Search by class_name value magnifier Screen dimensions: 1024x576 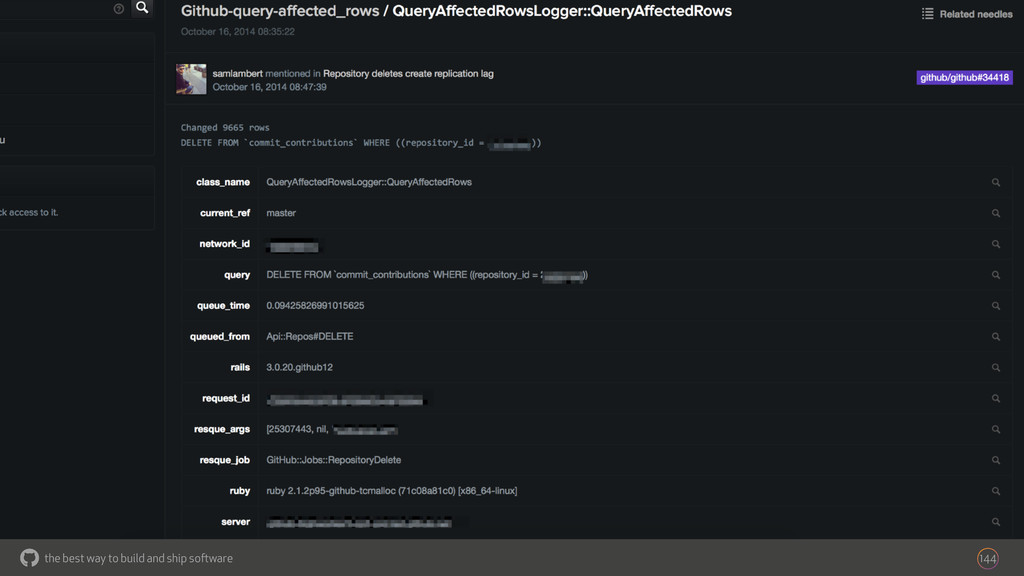(995, 182)
